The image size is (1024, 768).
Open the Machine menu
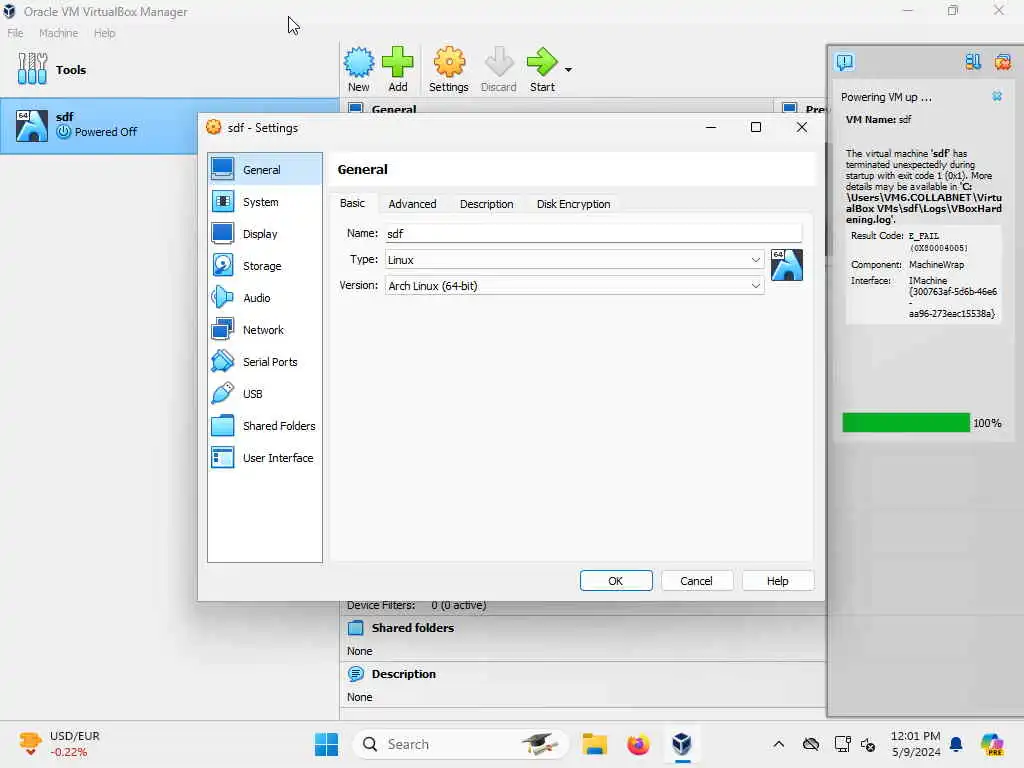[58, 33]
